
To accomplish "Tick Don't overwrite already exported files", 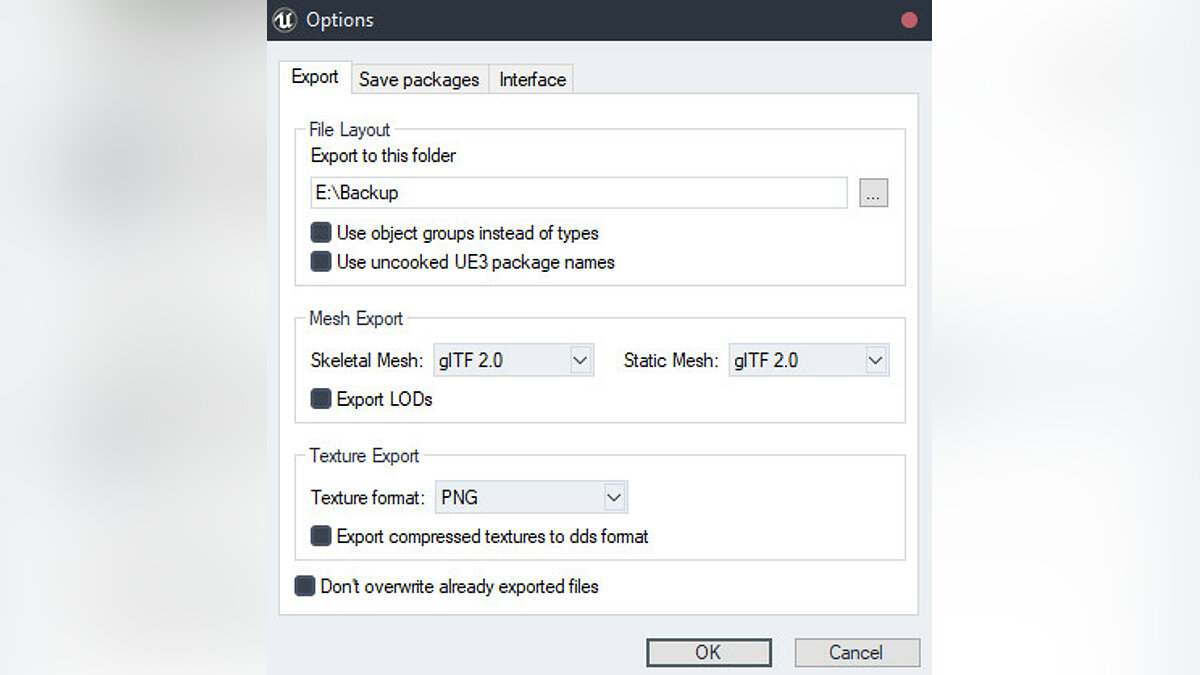I will click(x=305, y=586).
